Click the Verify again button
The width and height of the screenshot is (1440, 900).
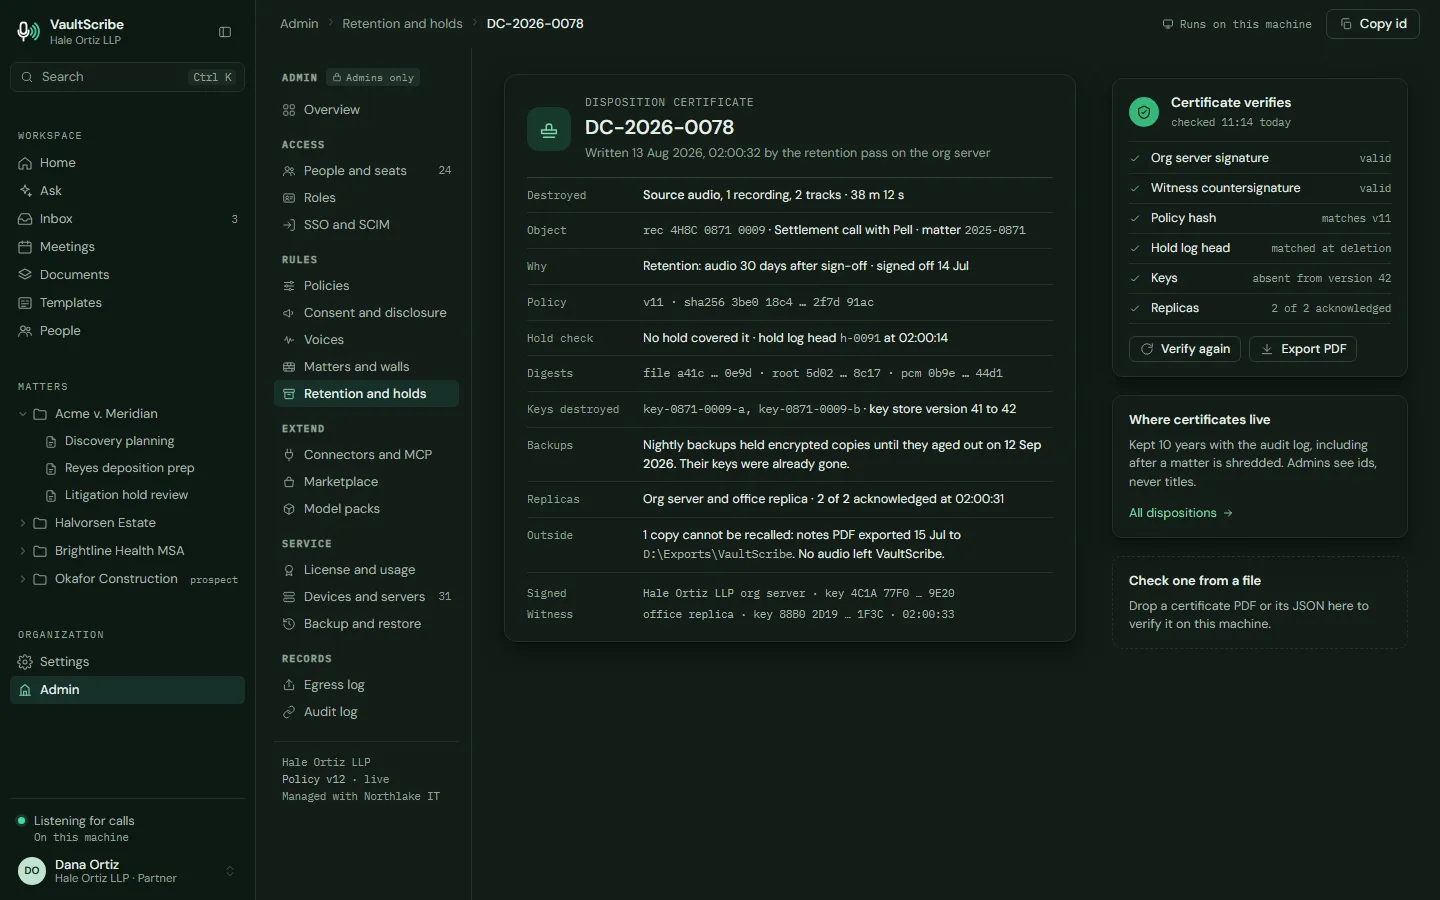1185,349
